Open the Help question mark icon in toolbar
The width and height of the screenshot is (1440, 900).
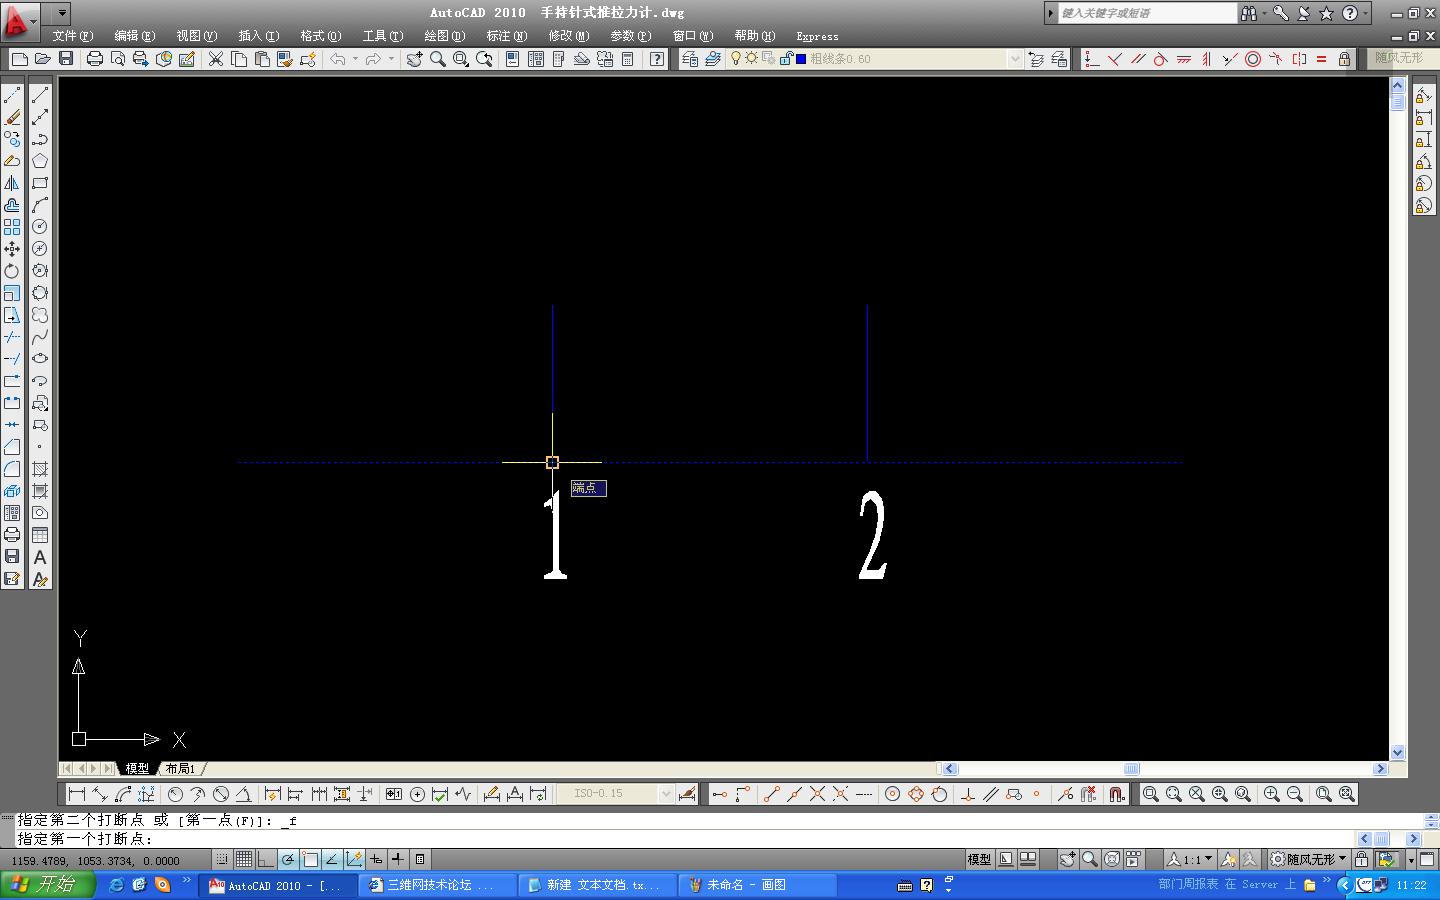(657, 59)
